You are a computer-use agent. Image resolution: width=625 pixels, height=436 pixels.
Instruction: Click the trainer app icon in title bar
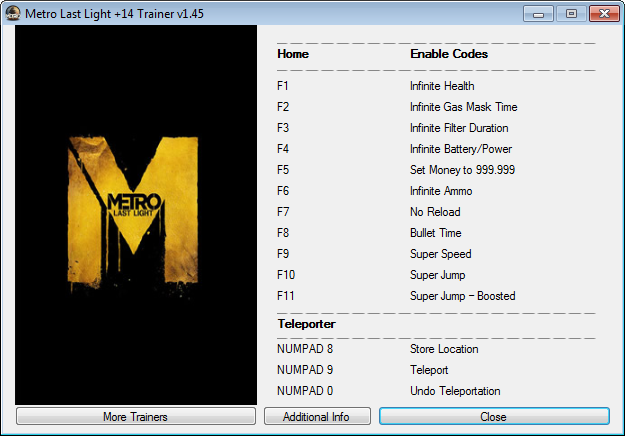pos(13,13)
